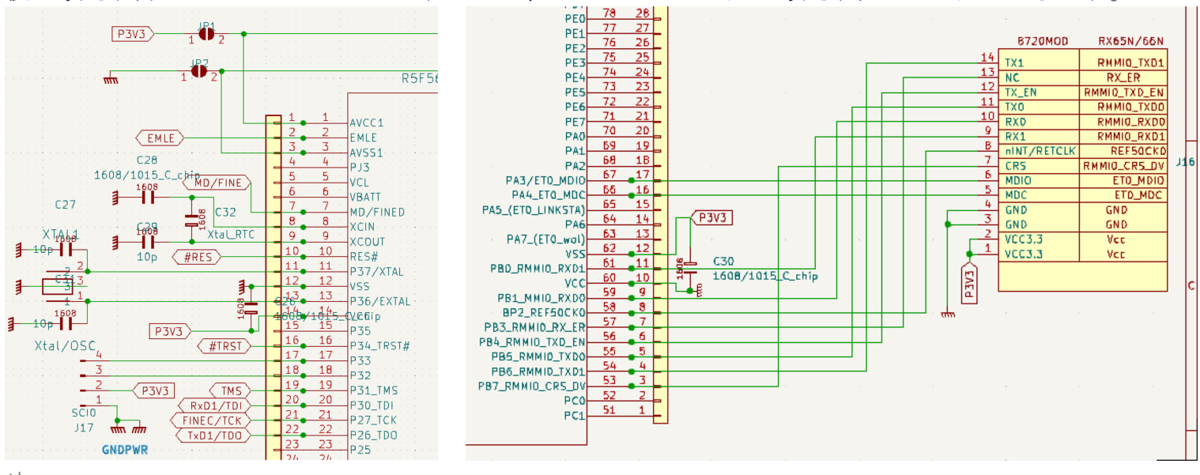
Task: Click the PB0_RMMI0_RXD1 pin label
Action: point(536,268)
